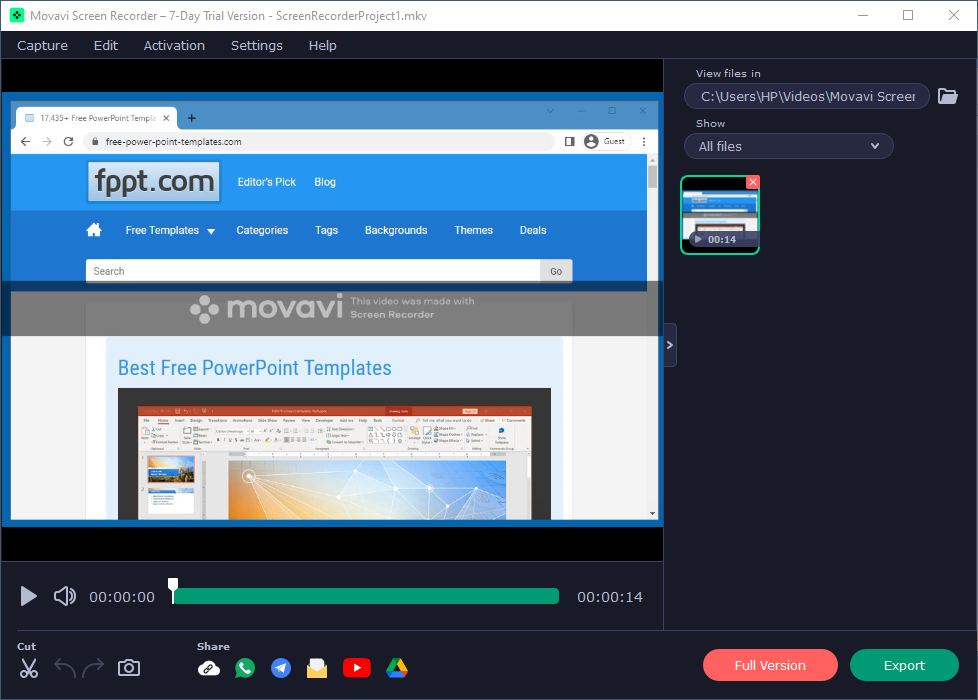This screenshot has width=978, height=700.
Task: Click the Export button
Action: [904, 665]
